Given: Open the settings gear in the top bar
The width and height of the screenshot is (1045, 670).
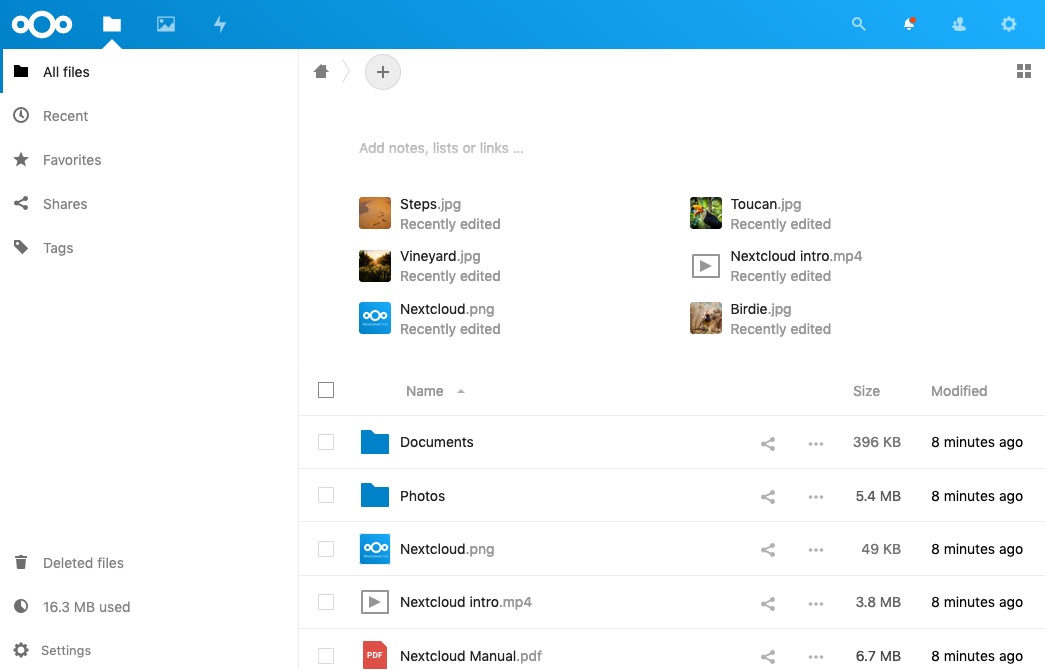Looking at the screenshot, I should (x=1008, y=24).
